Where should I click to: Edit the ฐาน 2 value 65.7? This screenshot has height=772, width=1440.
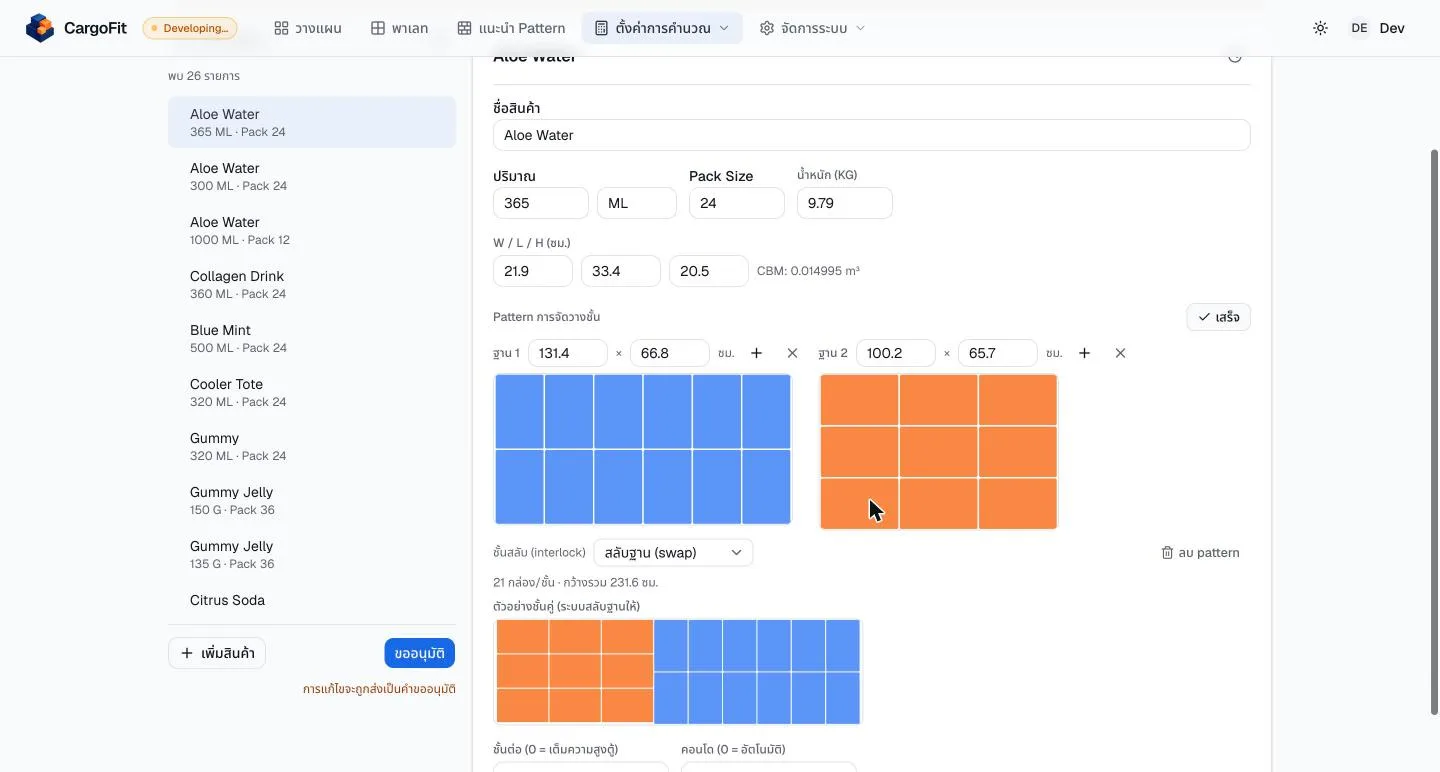(x=997, y=353)
